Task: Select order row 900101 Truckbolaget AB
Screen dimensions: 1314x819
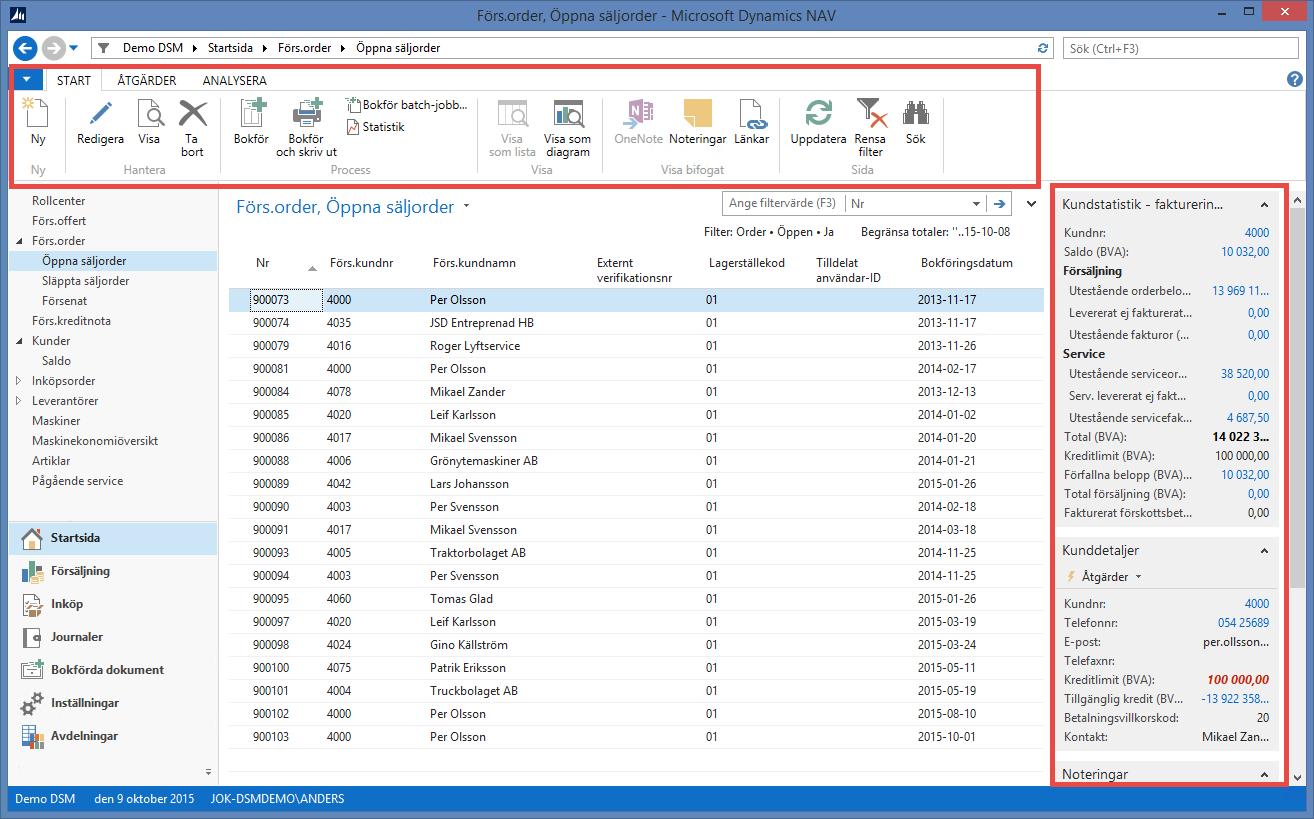Action: coord(636,691)
